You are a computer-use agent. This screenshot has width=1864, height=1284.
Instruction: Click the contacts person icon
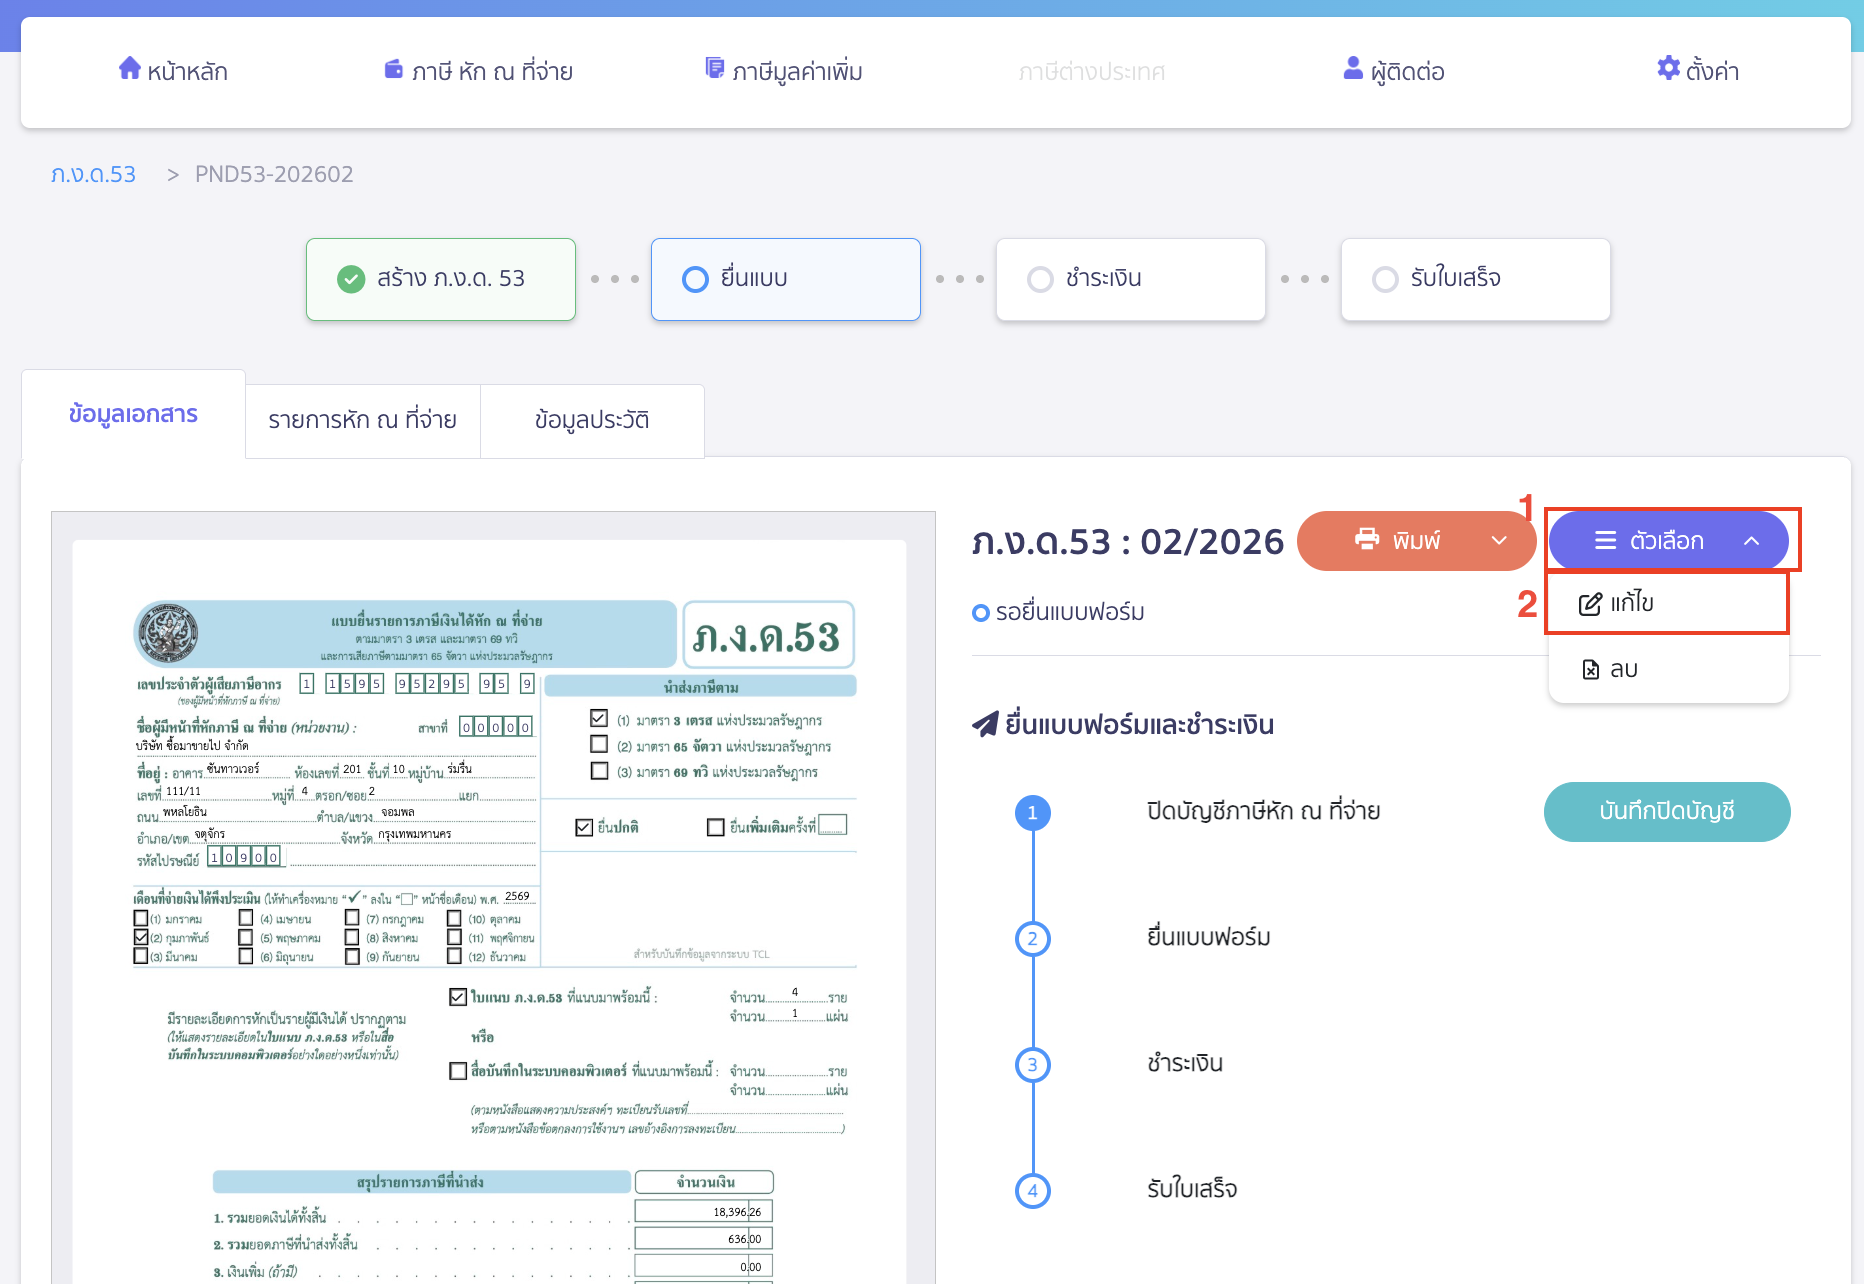pos(1353,68)
